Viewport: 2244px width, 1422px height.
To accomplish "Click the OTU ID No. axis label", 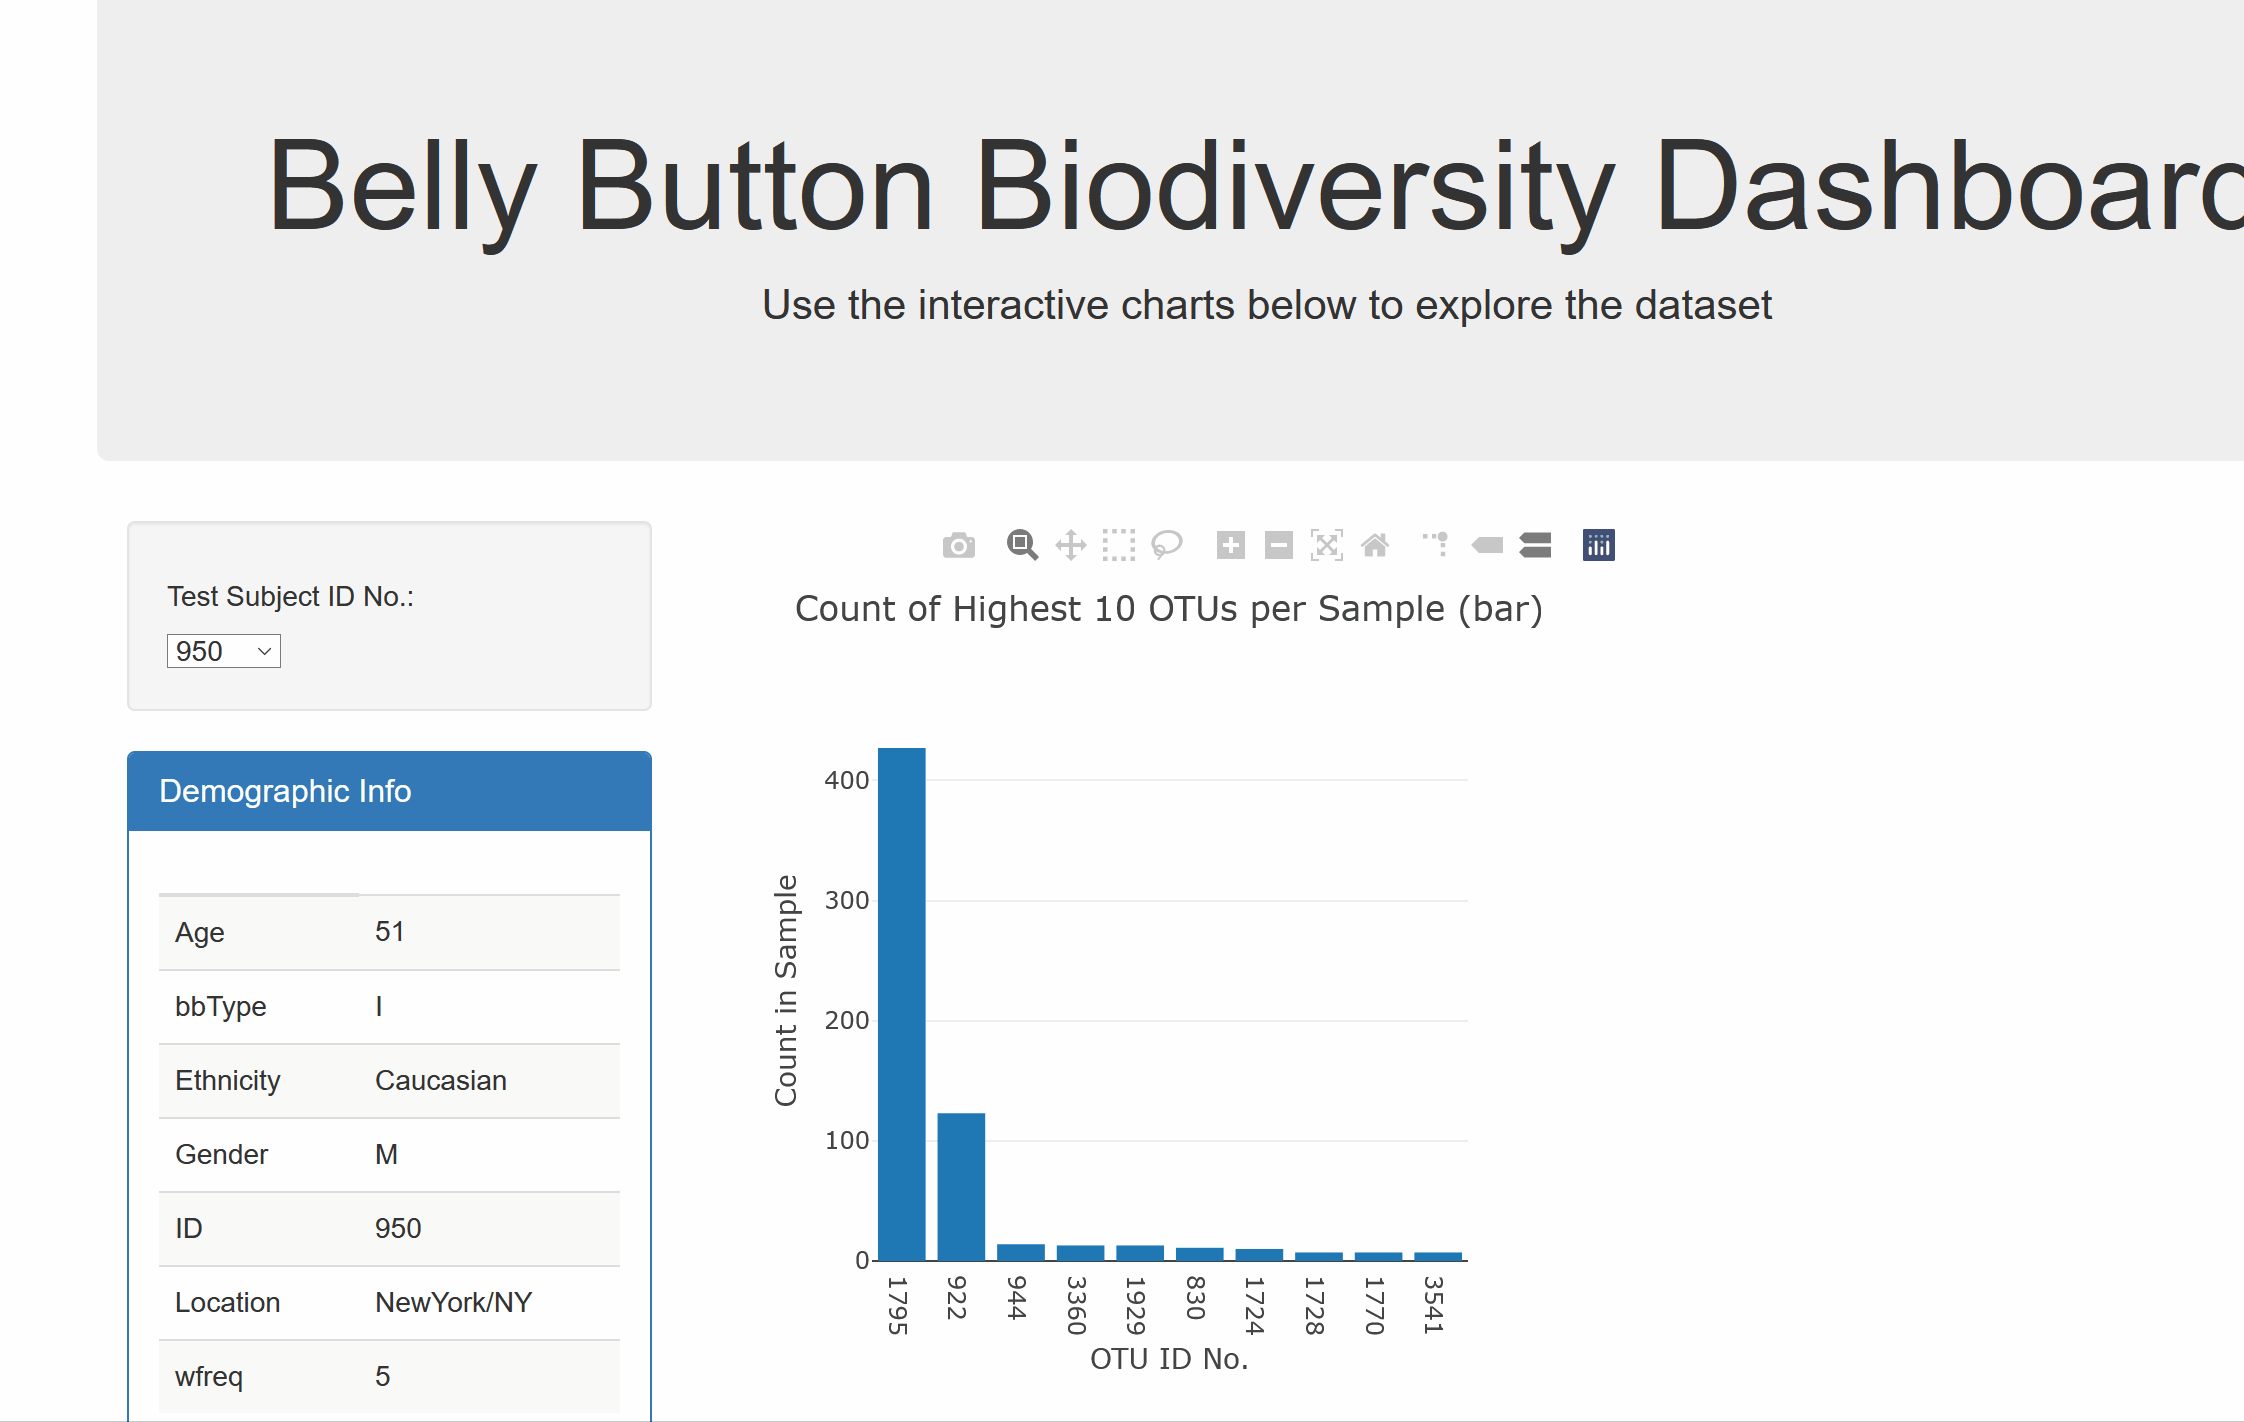I will pos(1169,1359).
